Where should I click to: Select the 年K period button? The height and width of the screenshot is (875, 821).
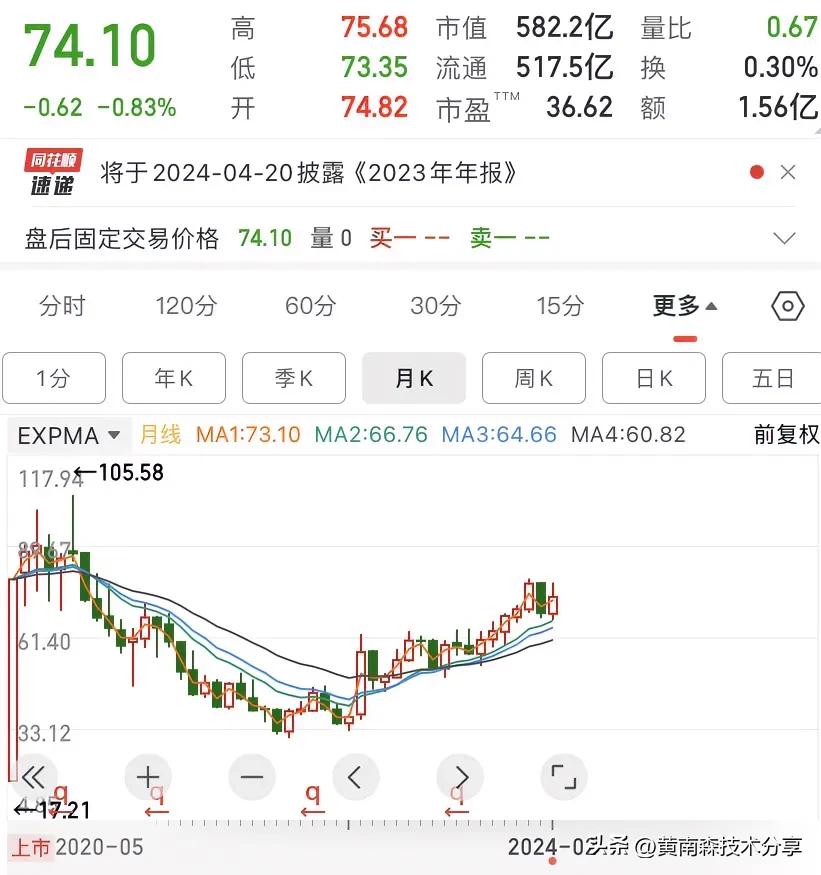click(174, 378)
